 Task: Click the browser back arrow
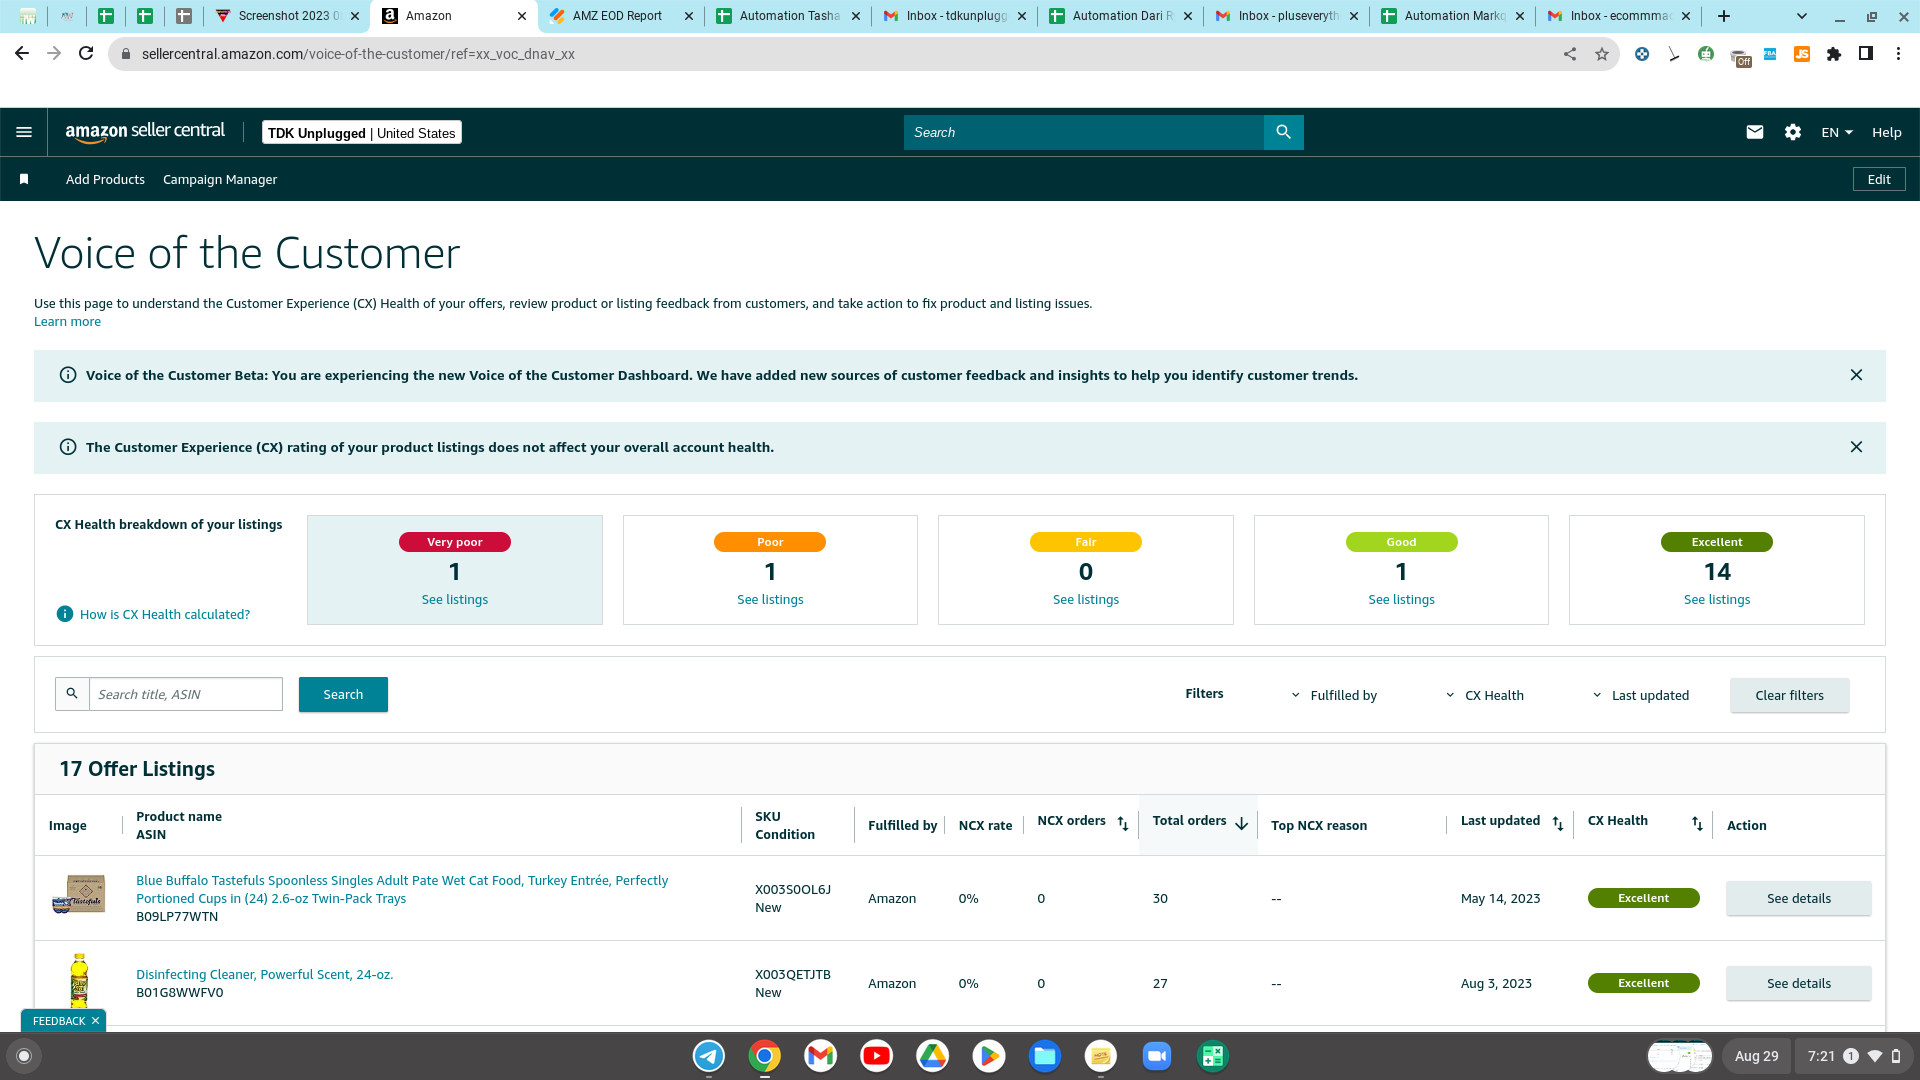pos(22,54)
